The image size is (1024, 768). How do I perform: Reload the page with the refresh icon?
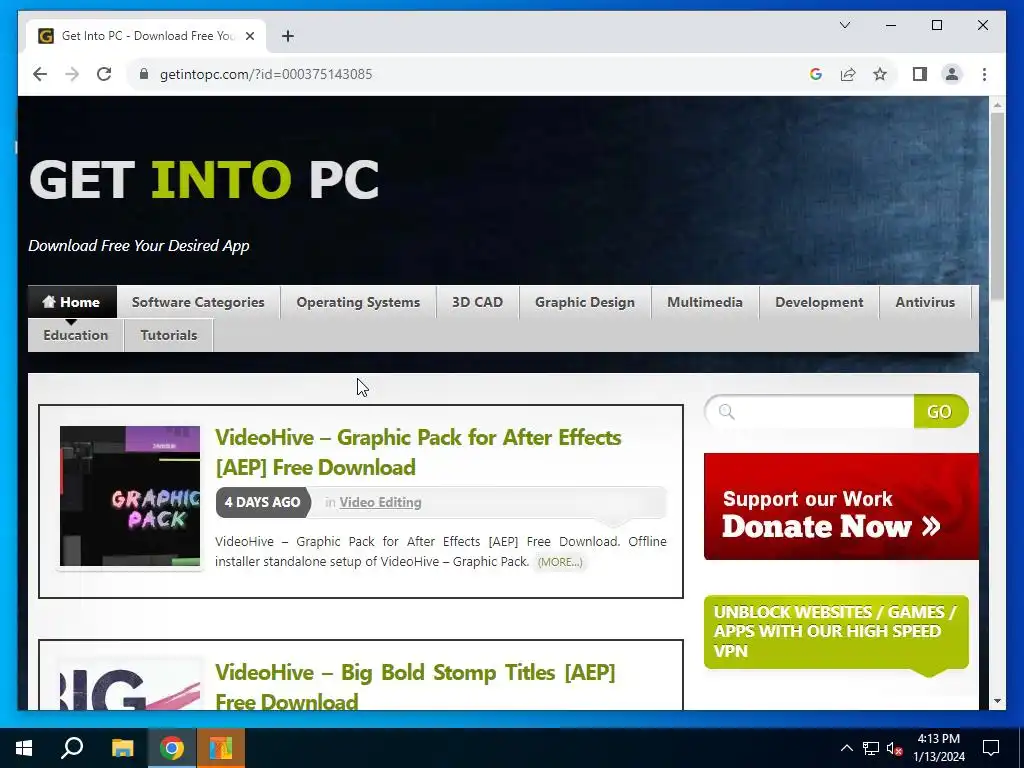coord(104,74)
